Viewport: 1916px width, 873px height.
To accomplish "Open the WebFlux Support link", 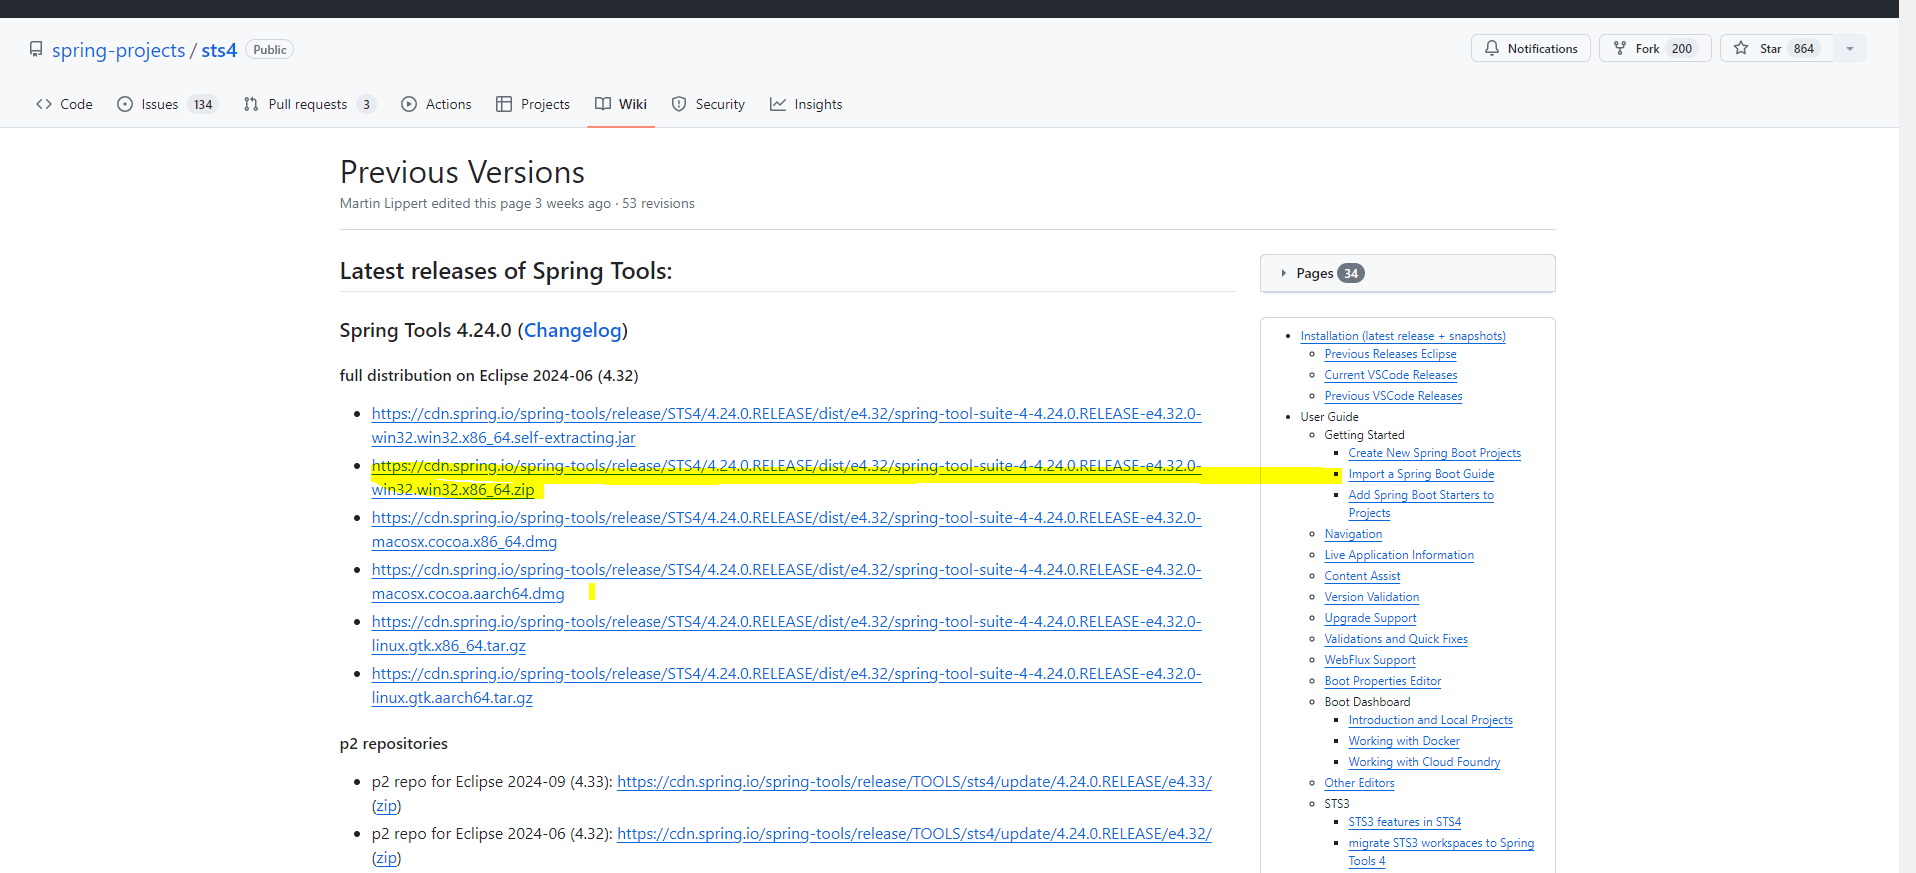I will click(1370, 660).
